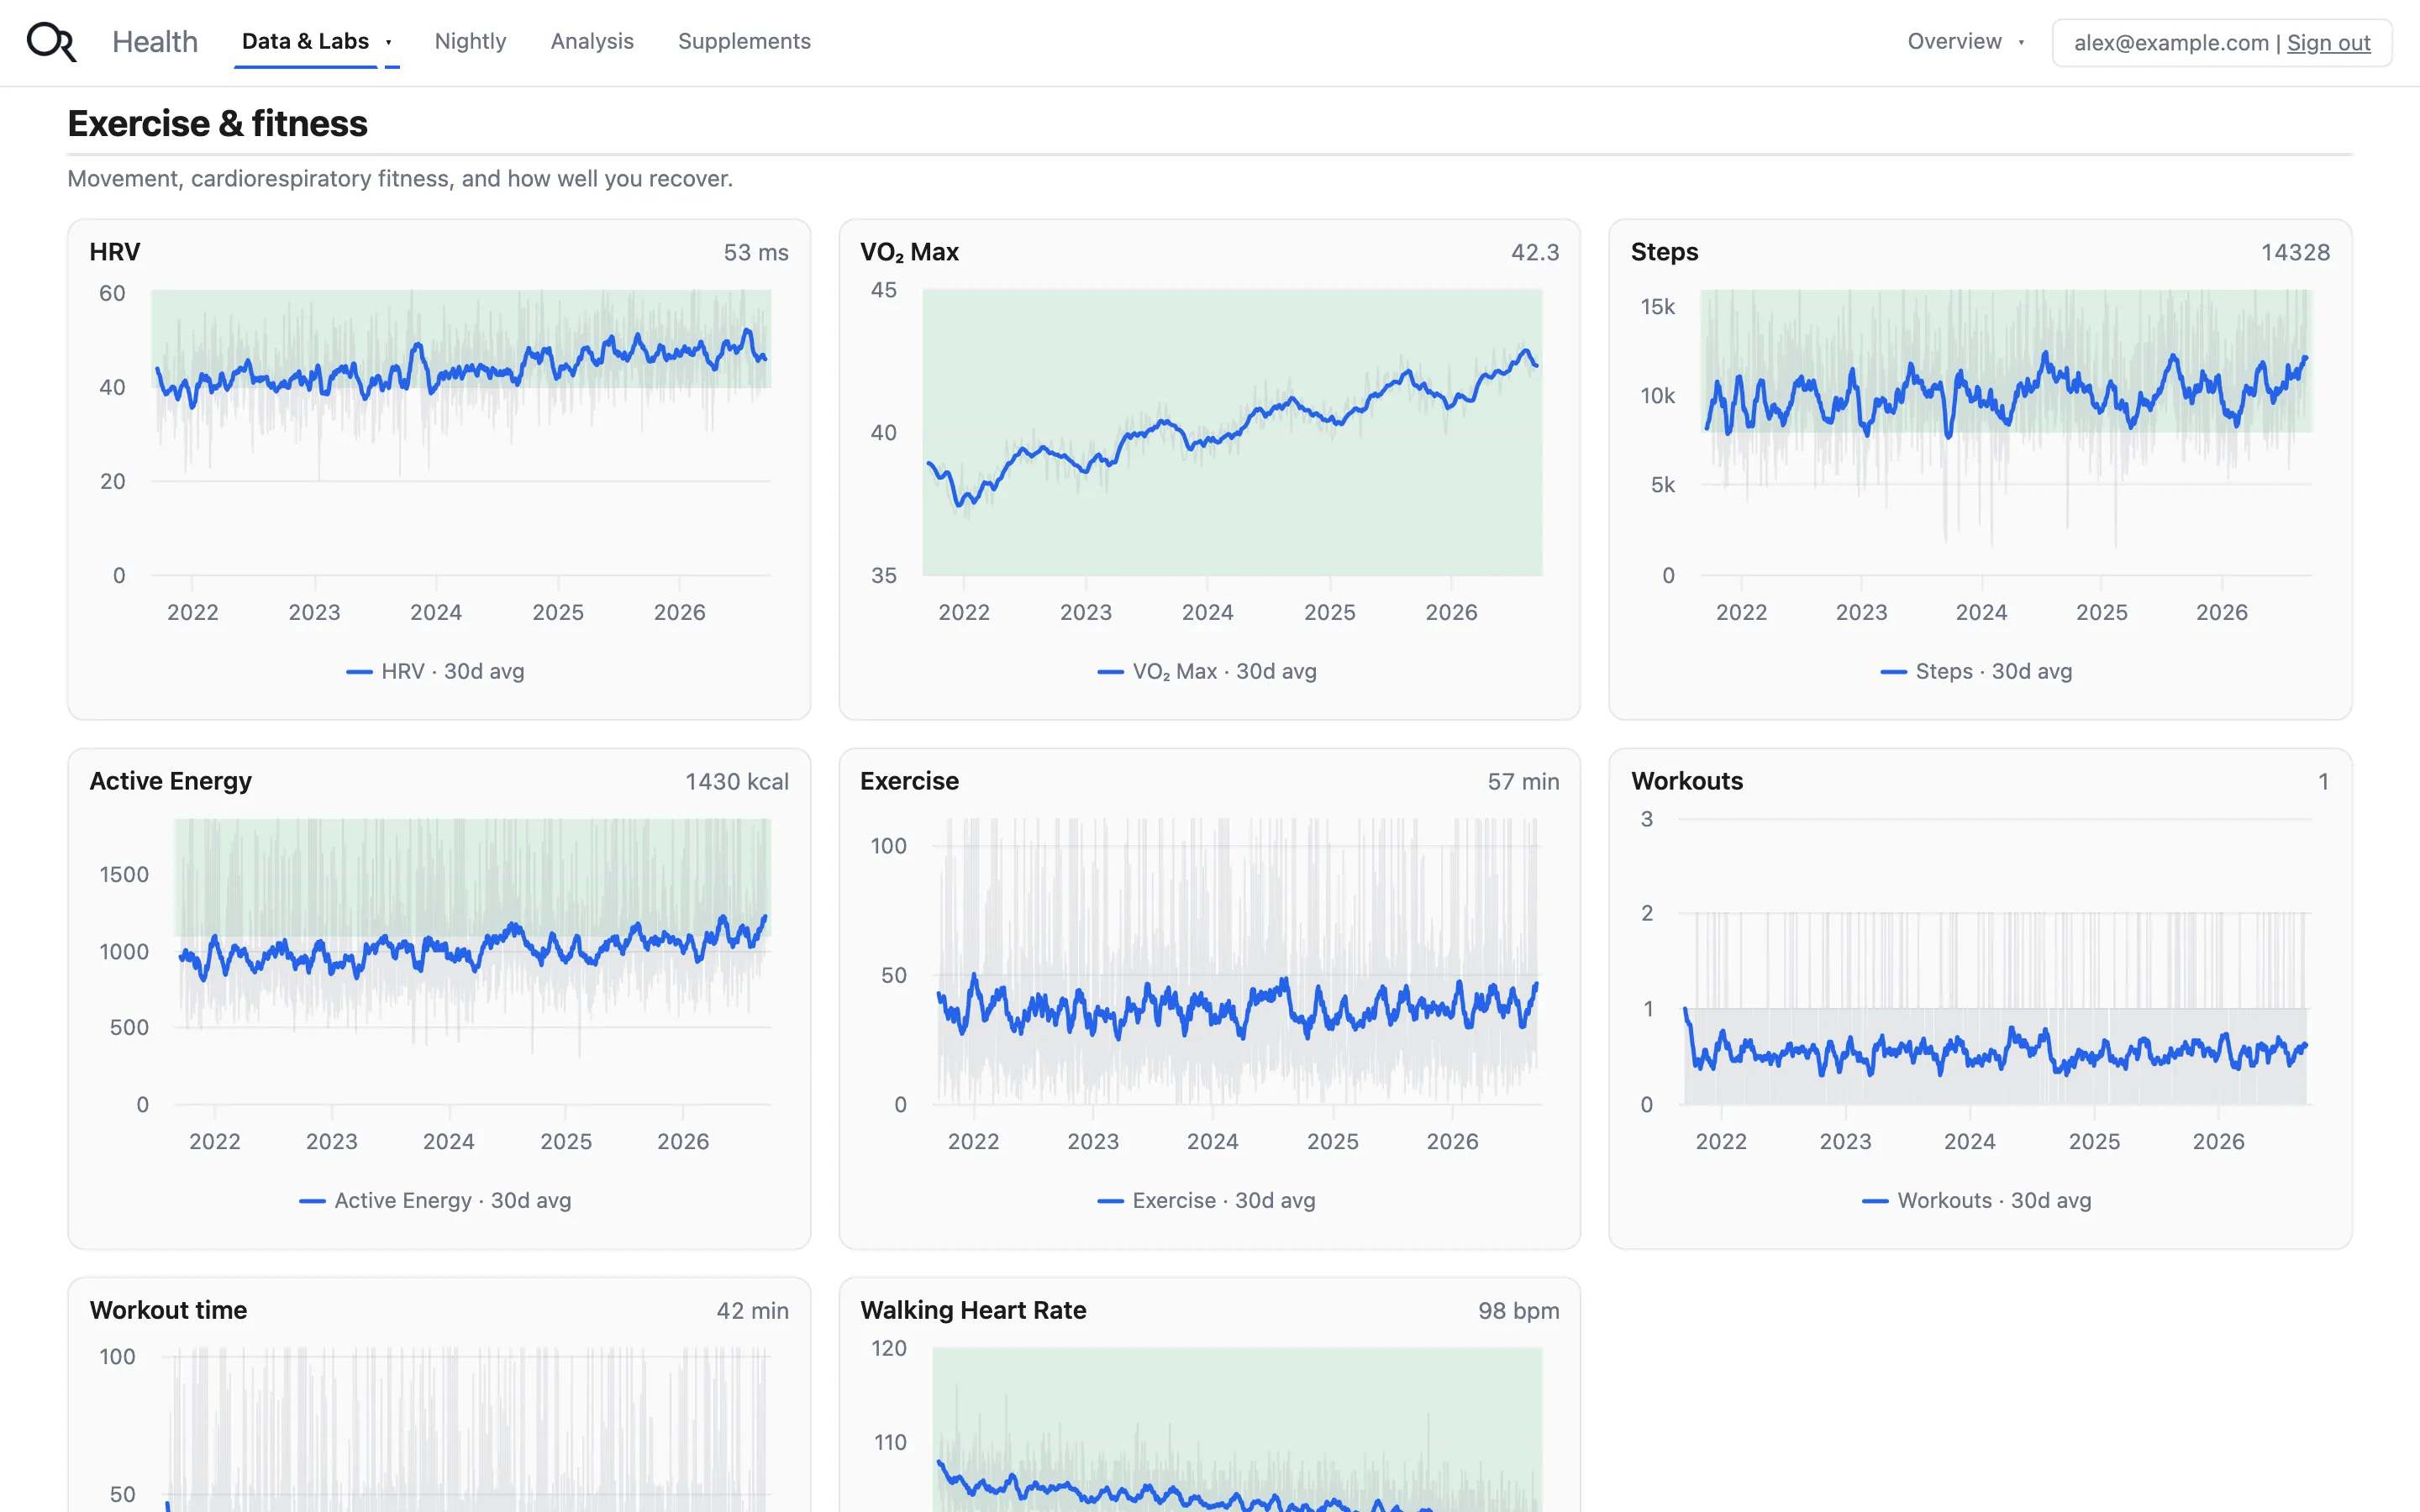Viewport: 2420px width, 1512px height.
Task: Toggle the Active Energy · 30d avg legend
Action: pyautogui.click(x=435, y=1200)
